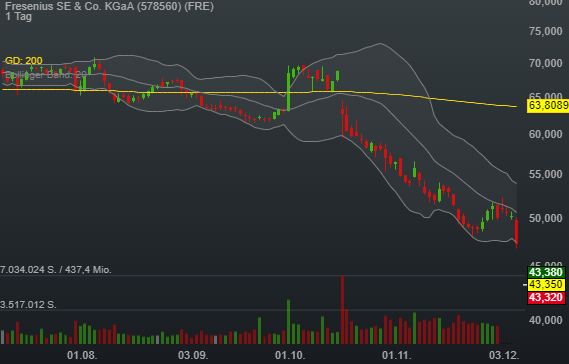This screenshot has height=364, width=569.
Task: Select the 01.10. date axis marker
Action: (x=290, y=355)
